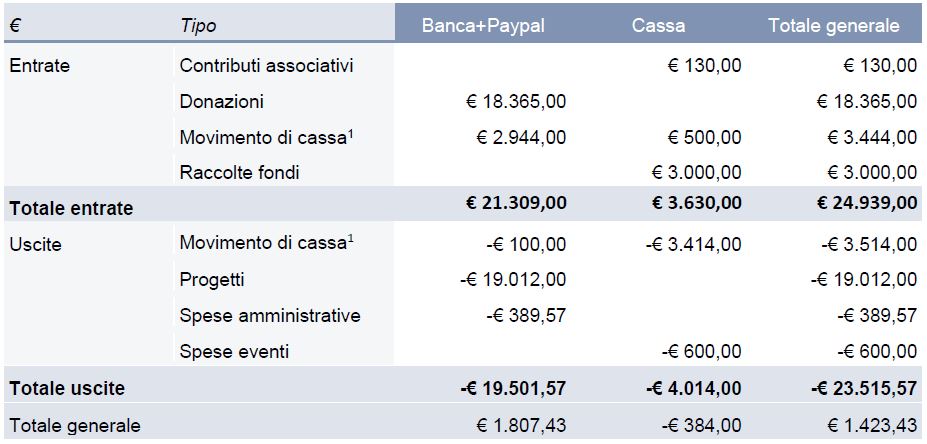This screenshot has height=444, width=927.
Task: Select the Donazioni row label
Action: pos(222,101)
